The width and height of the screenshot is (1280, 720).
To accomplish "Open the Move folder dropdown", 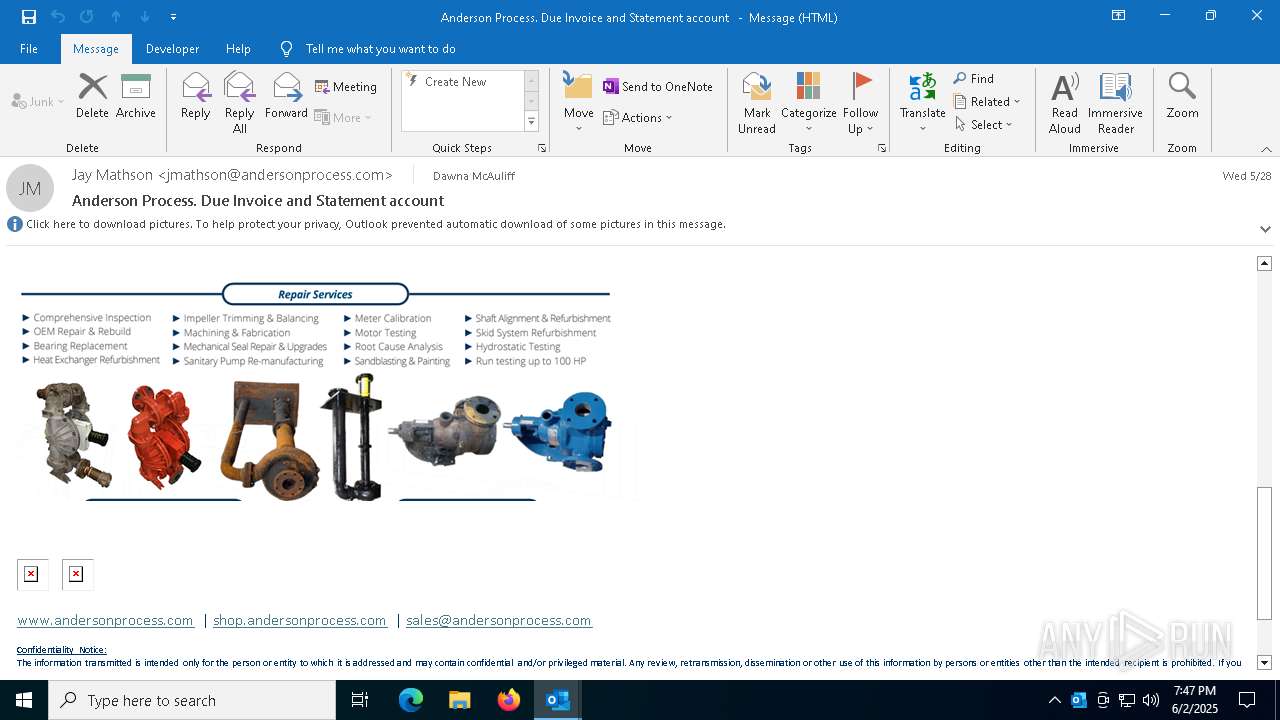I will click(579, 103).
